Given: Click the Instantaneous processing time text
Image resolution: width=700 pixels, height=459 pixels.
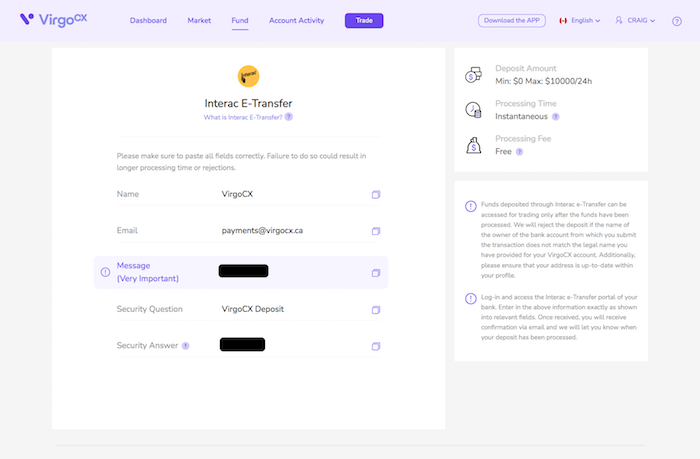Looking at the screenshot, I should coord(521,117).
